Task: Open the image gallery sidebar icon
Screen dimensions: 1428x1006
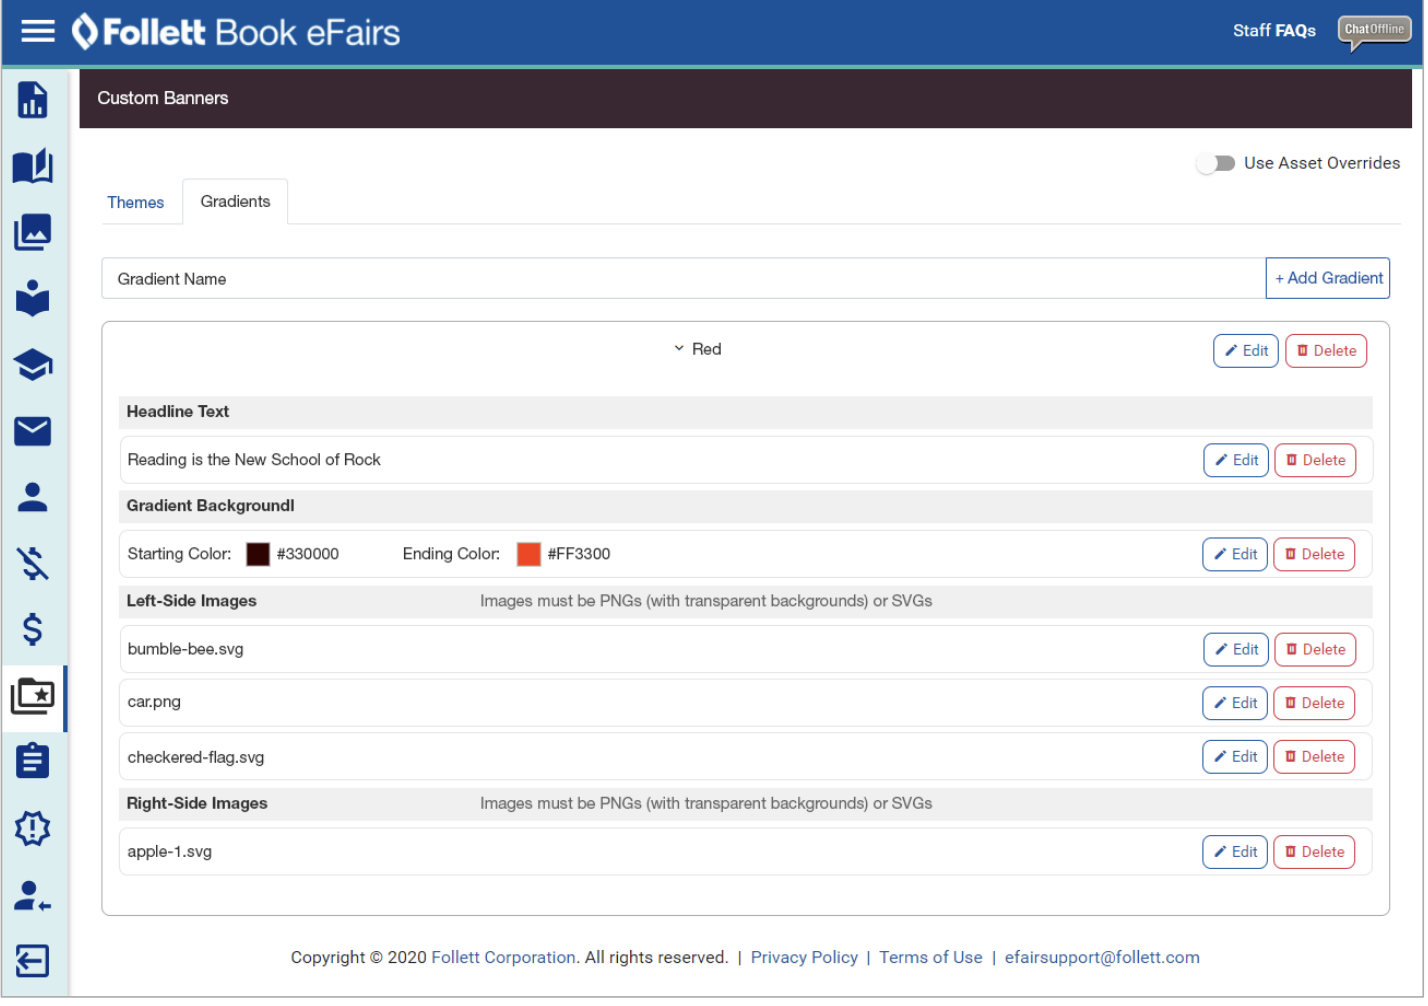Action: (x=33, y=233)
